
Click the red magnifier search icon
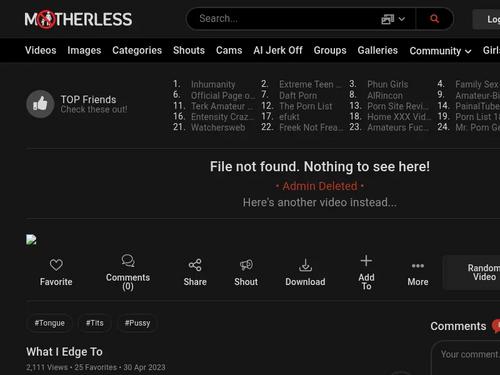click(x=434, y=19)
